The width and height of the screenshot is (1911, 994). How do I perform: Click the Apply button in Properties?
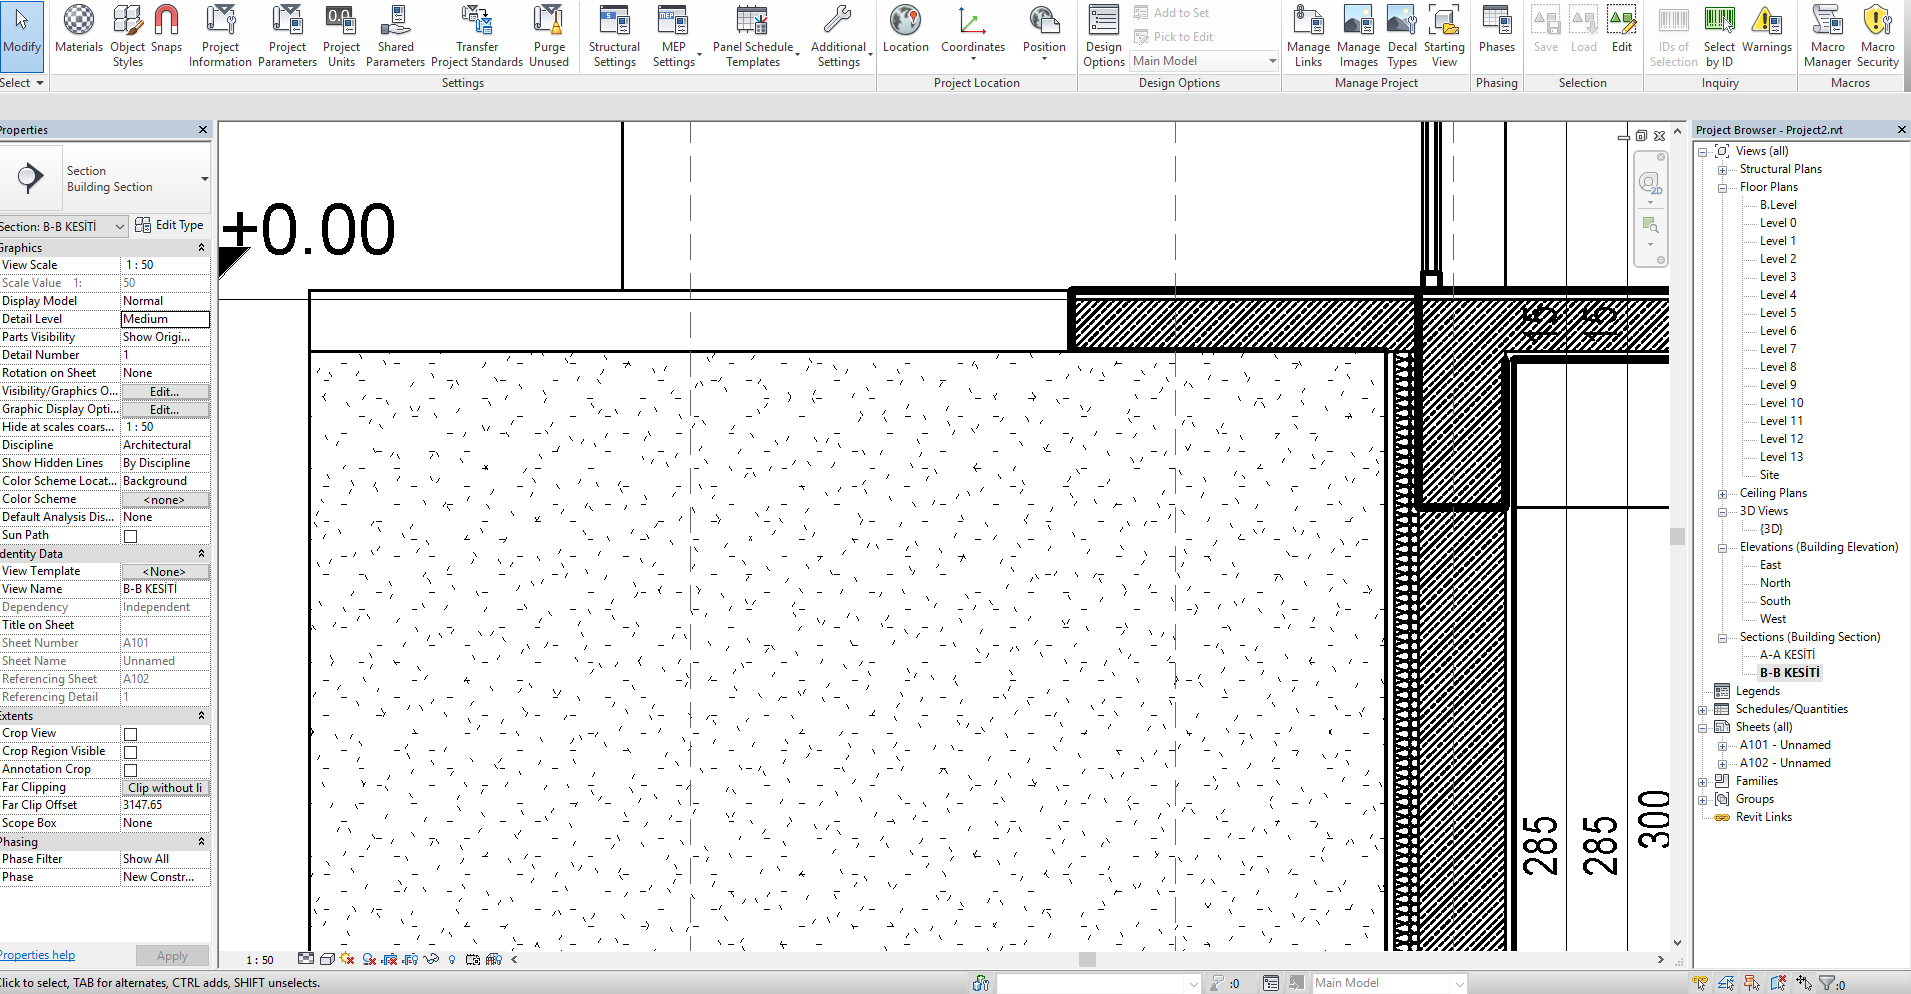[x=172, y=955]
